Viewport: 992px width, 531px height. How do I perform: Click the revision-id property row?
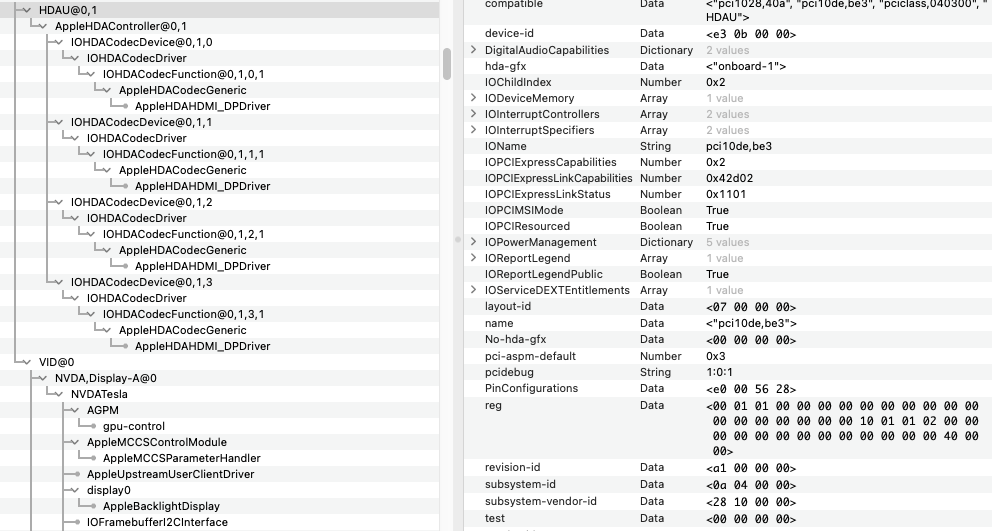pos(728,468)
